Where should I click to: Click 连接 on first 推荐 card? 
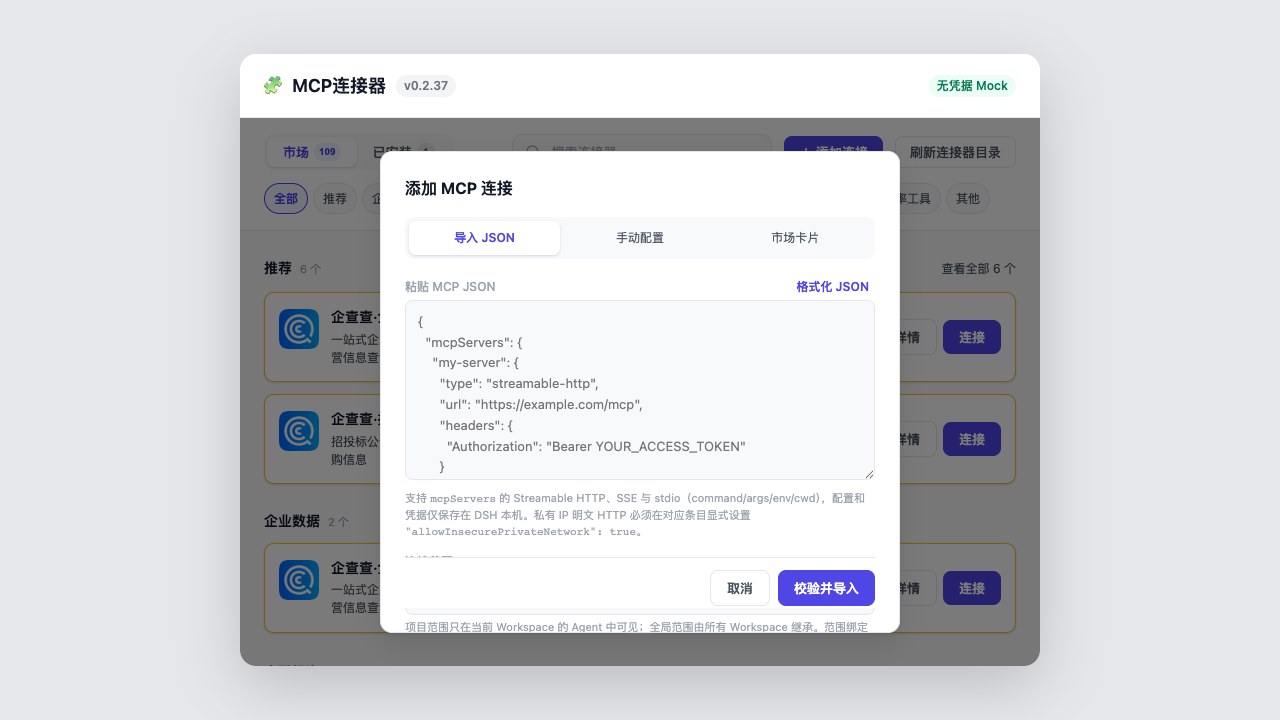click(972, 337)
